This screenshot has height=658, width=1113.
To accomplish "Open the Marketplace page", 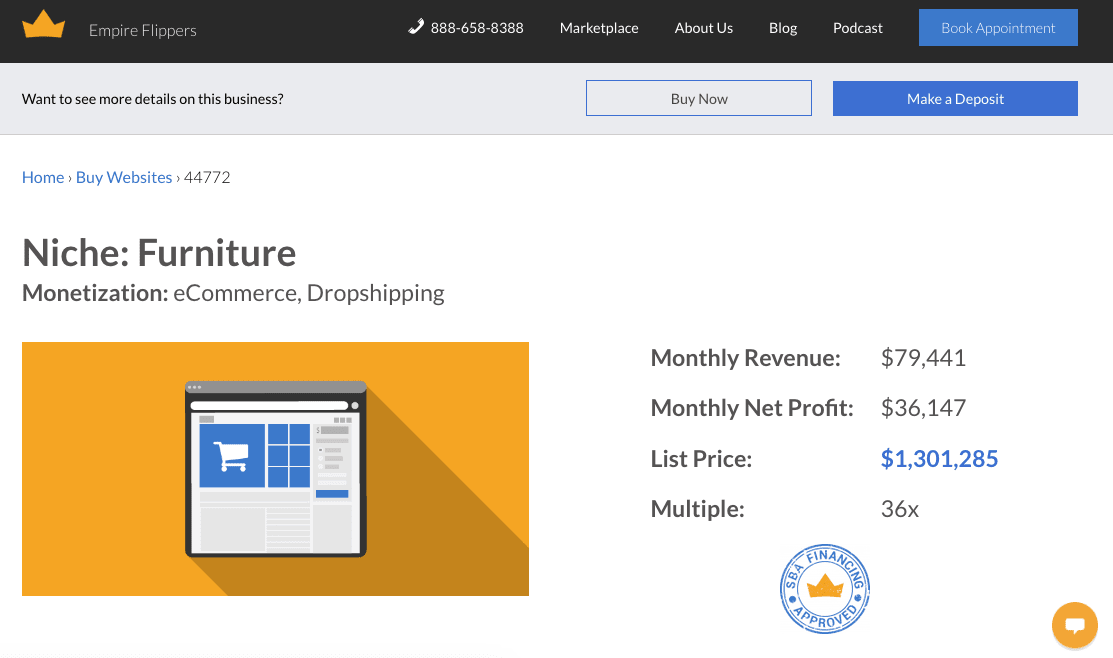I will point(599,28).
